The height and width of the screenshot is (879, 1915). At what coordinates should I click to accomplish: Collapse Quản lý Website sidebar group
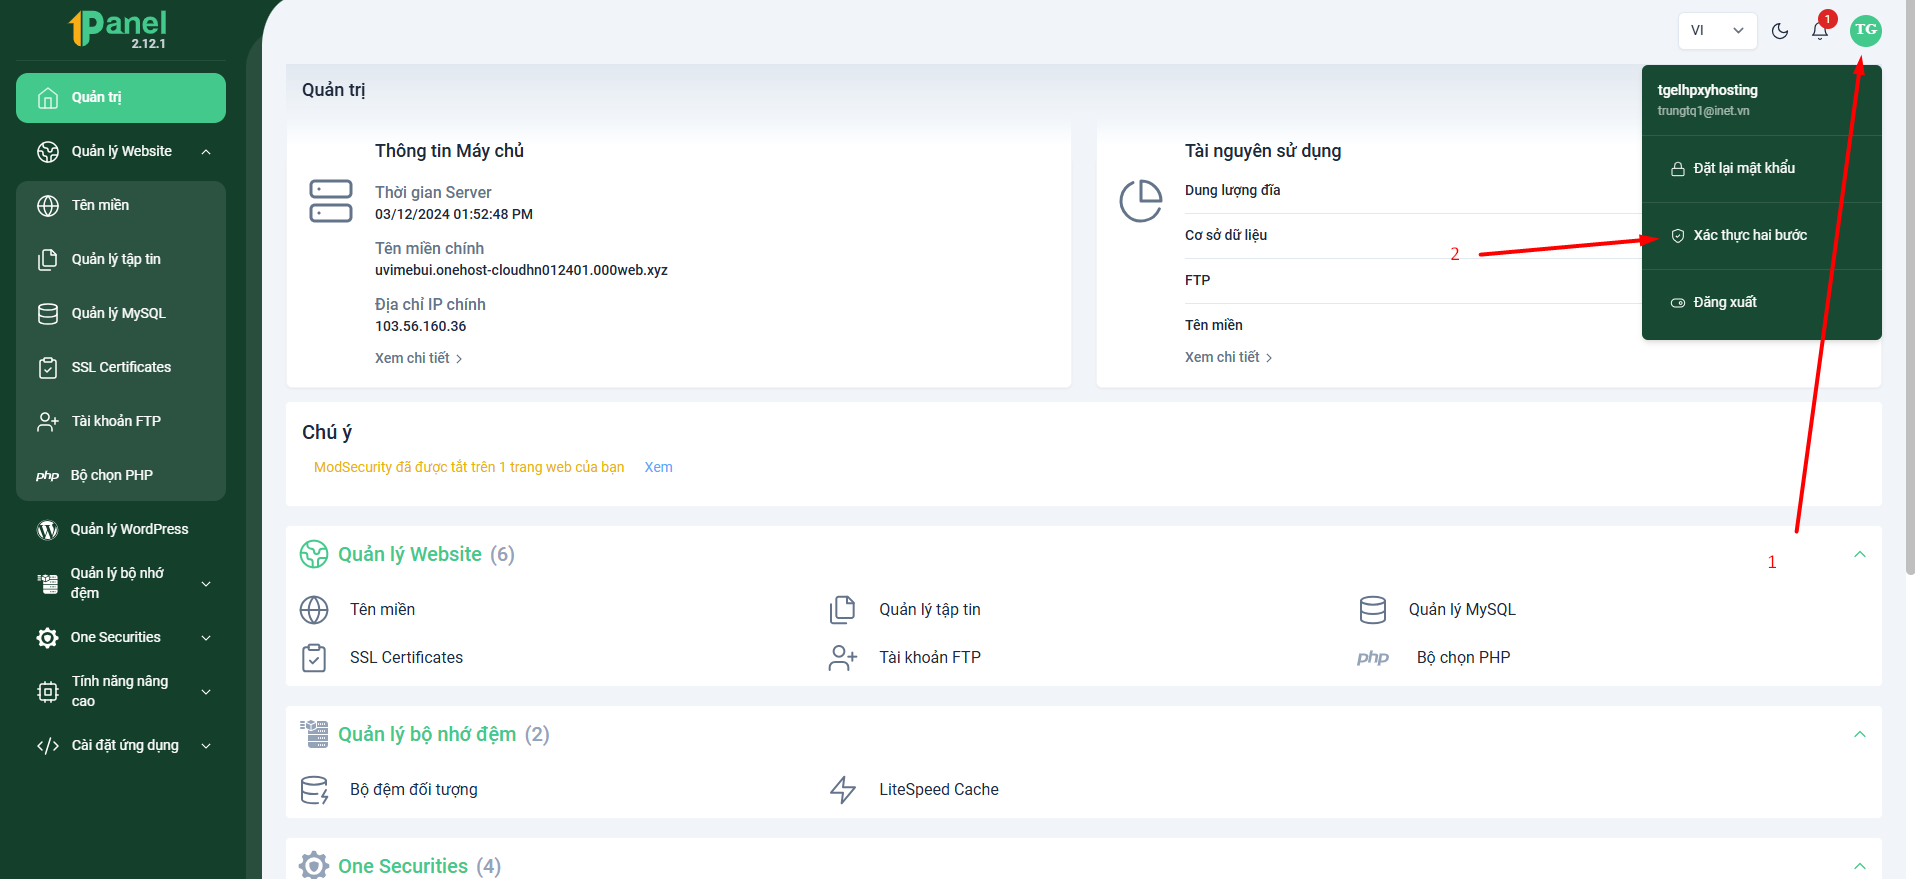[x=121, y=152]
